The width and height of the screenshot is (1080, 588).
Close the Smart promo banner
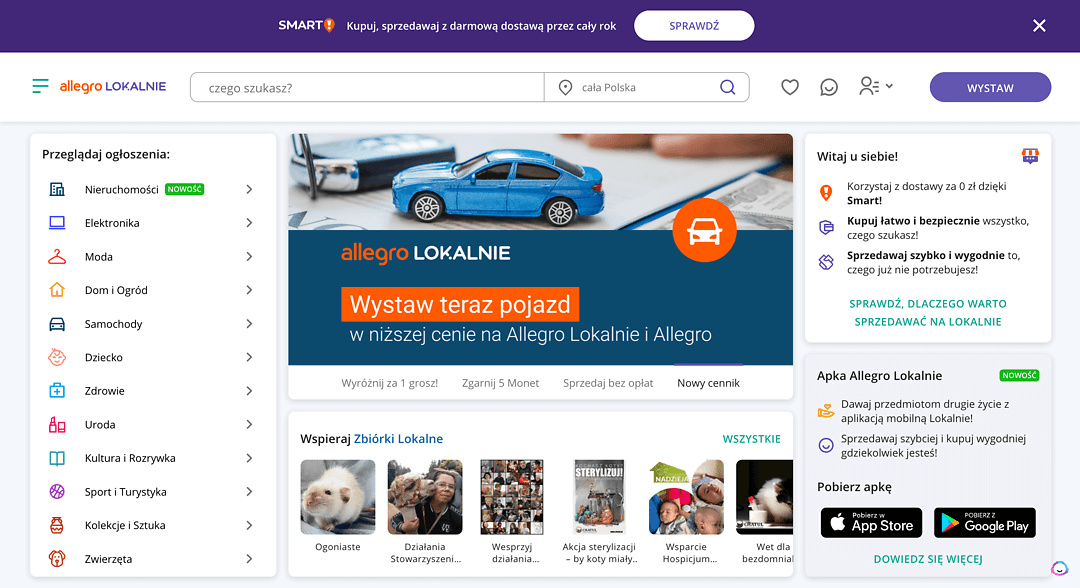click(1039, 25)
